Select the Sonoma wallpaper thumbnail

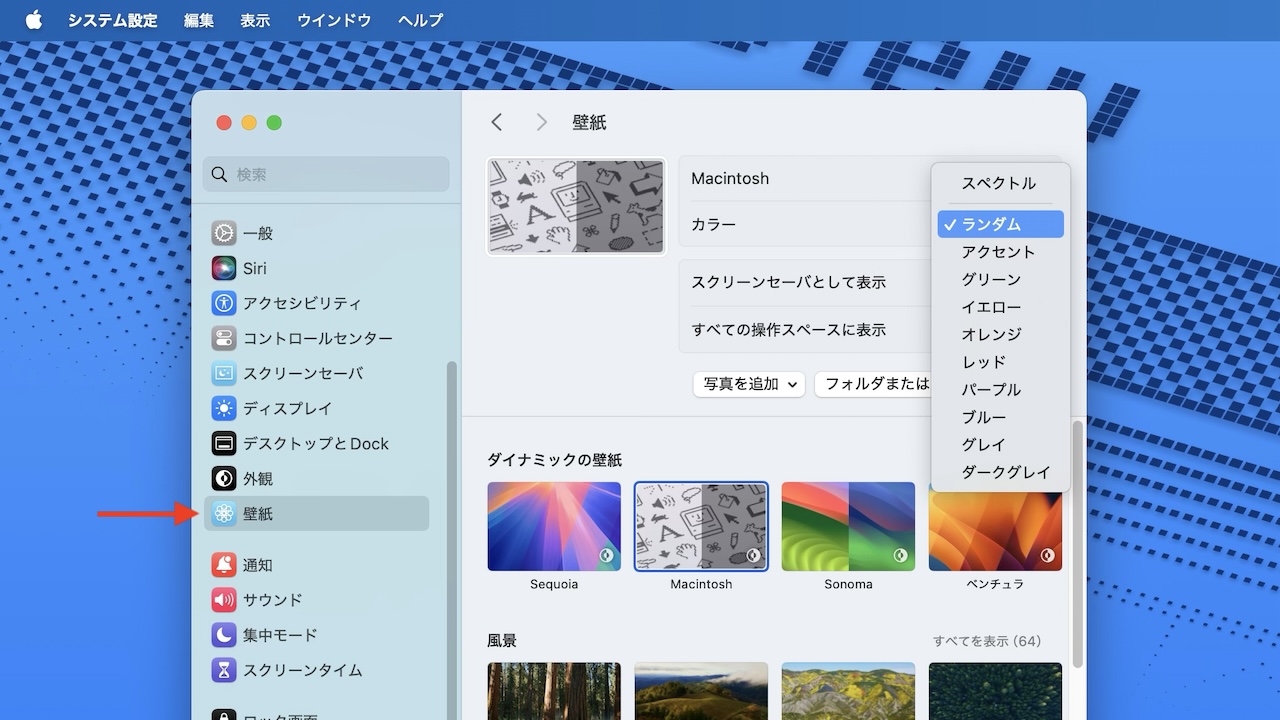click(x=848, y=526)
